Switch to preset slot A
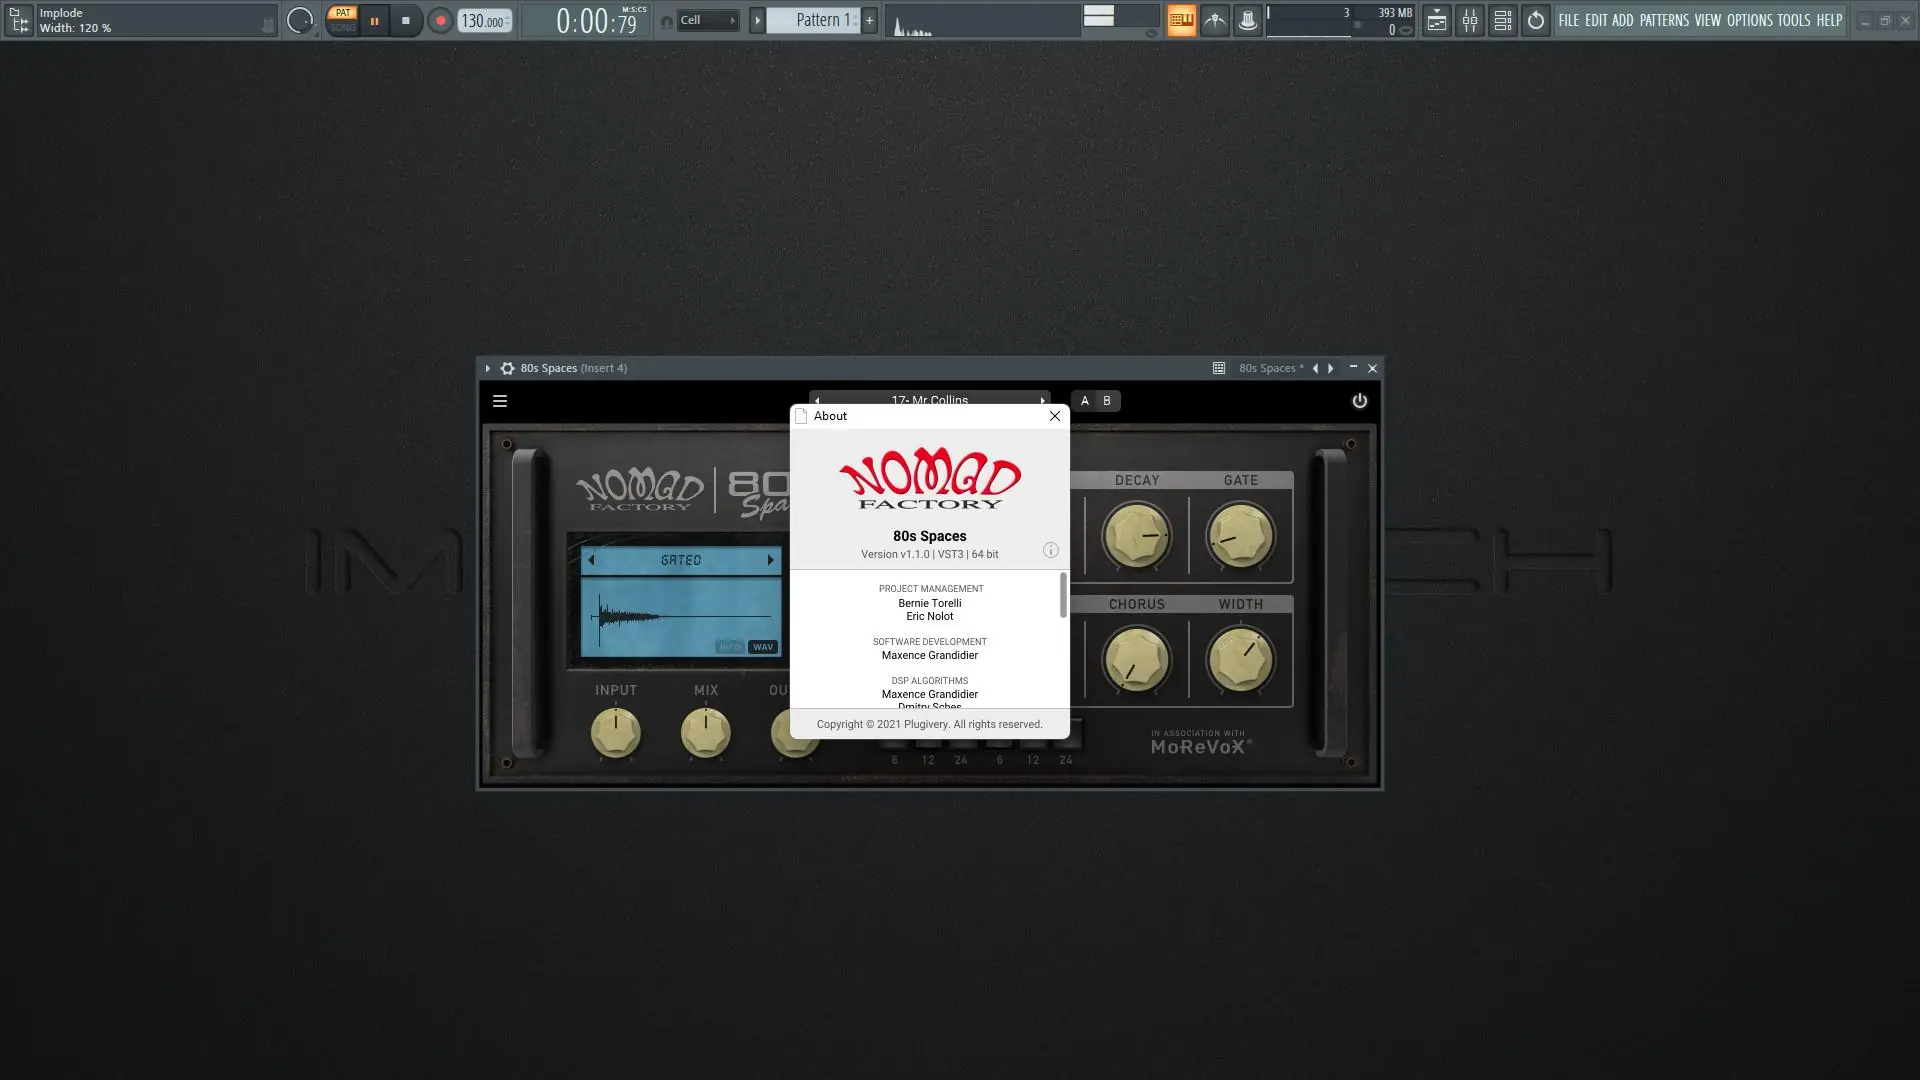Viewport: 1920px width, 1080px height. tap(1084, 401)
